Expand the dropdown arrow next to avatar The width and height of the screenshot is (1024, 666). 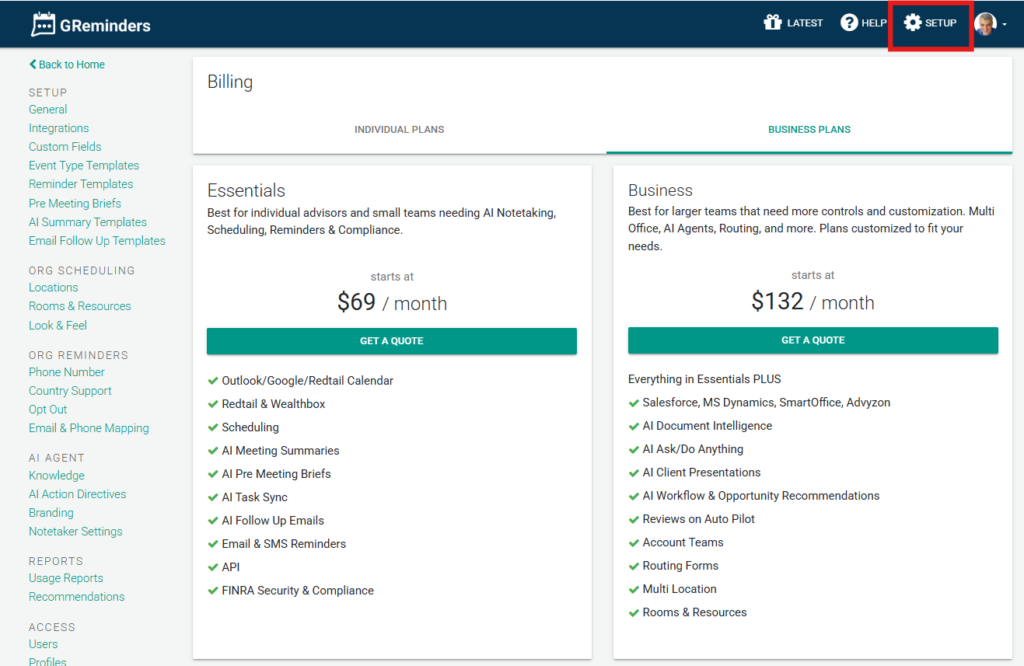[x=1004, y=25]
